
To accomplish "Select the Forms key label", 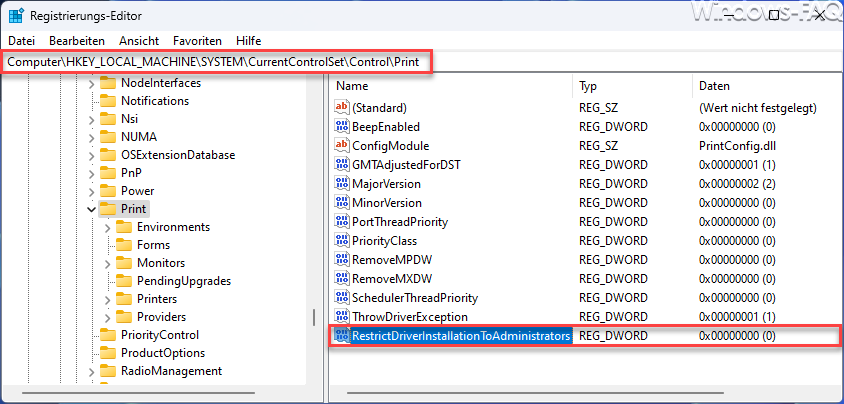I will coord(153,245).
